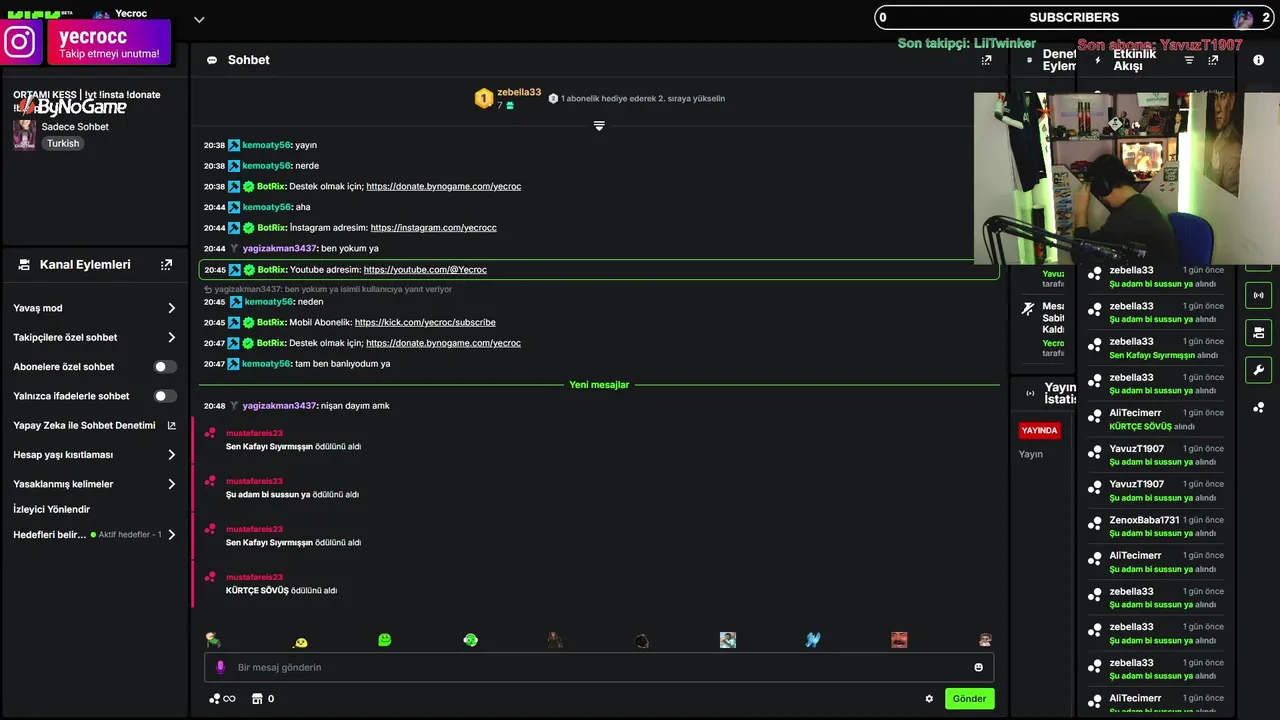Image resolution: width=1280 pixels, height=720 pixels.
Task: Insert the blue emote from the emote row
Action: tap(813, 640)
